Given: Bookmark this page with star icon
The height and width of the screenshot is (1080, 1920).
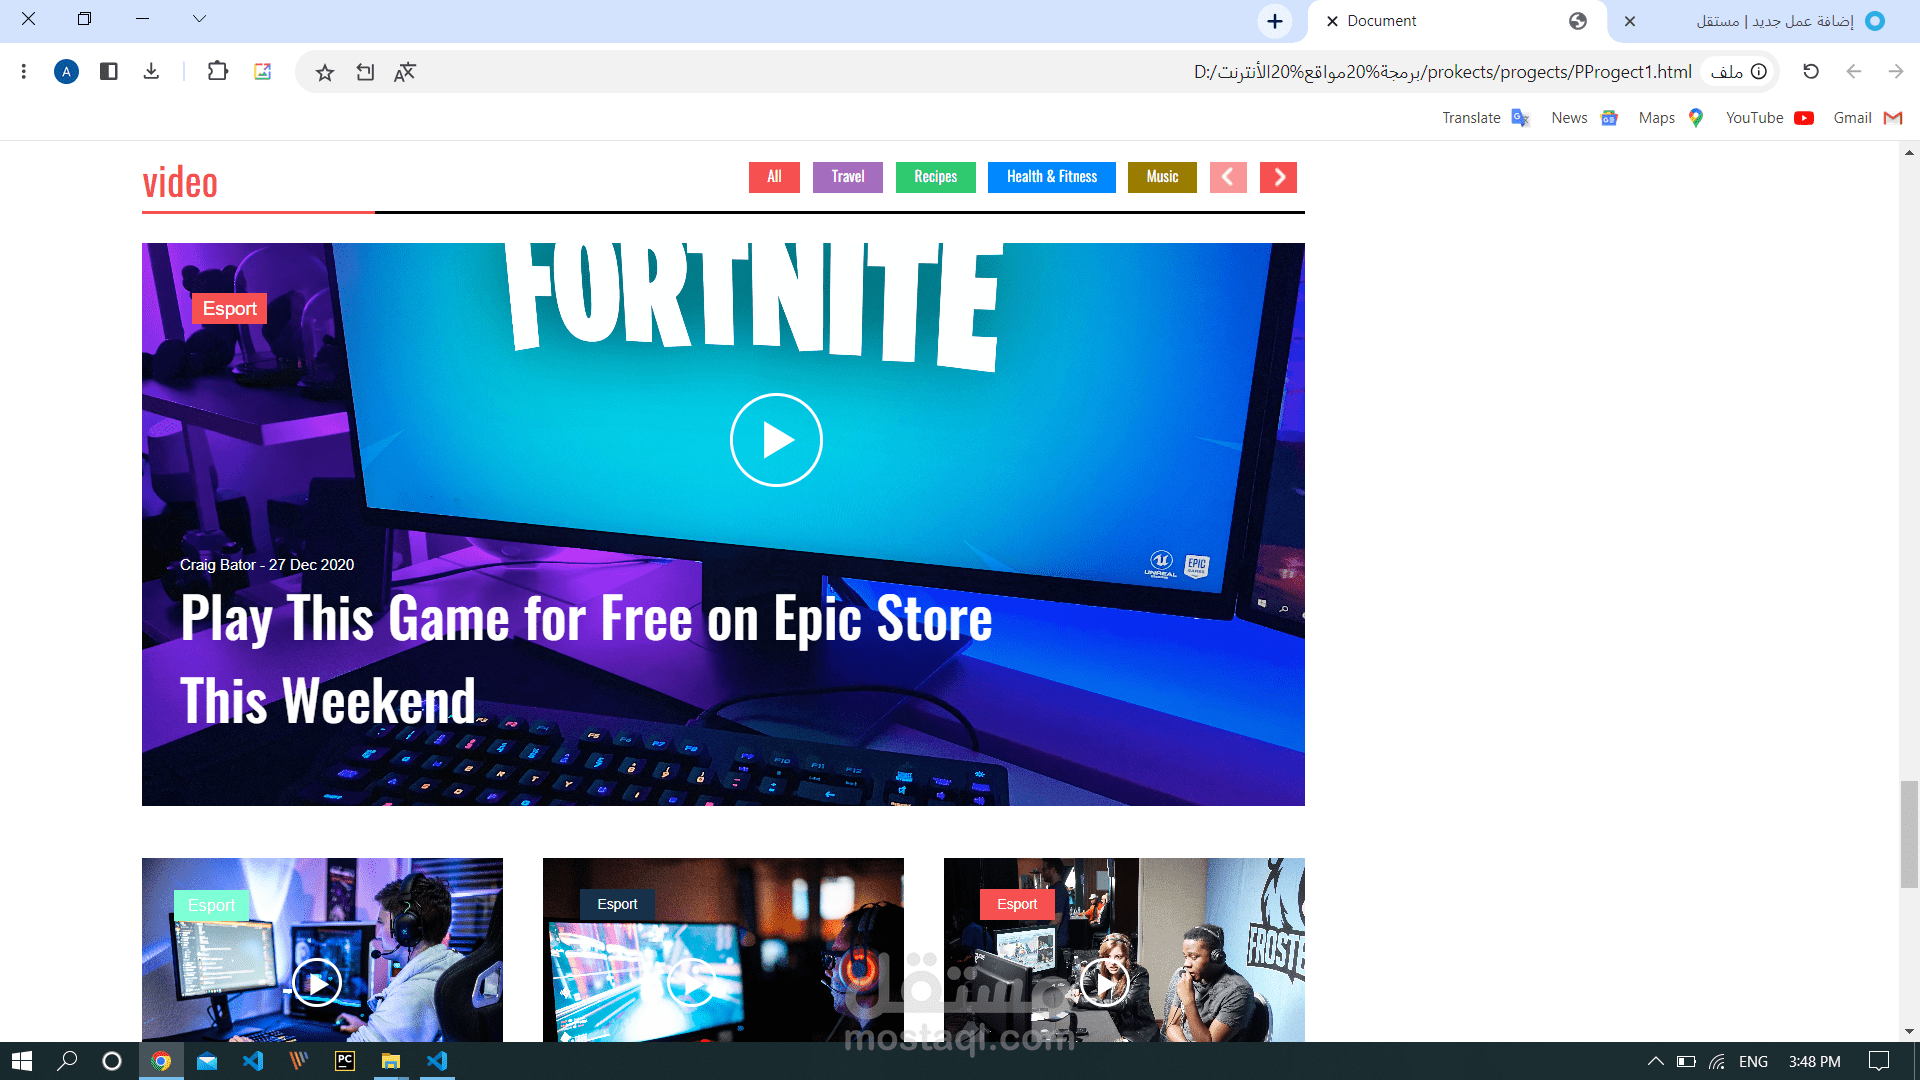Looking at the screenshot, I should (x=325, y=72).
